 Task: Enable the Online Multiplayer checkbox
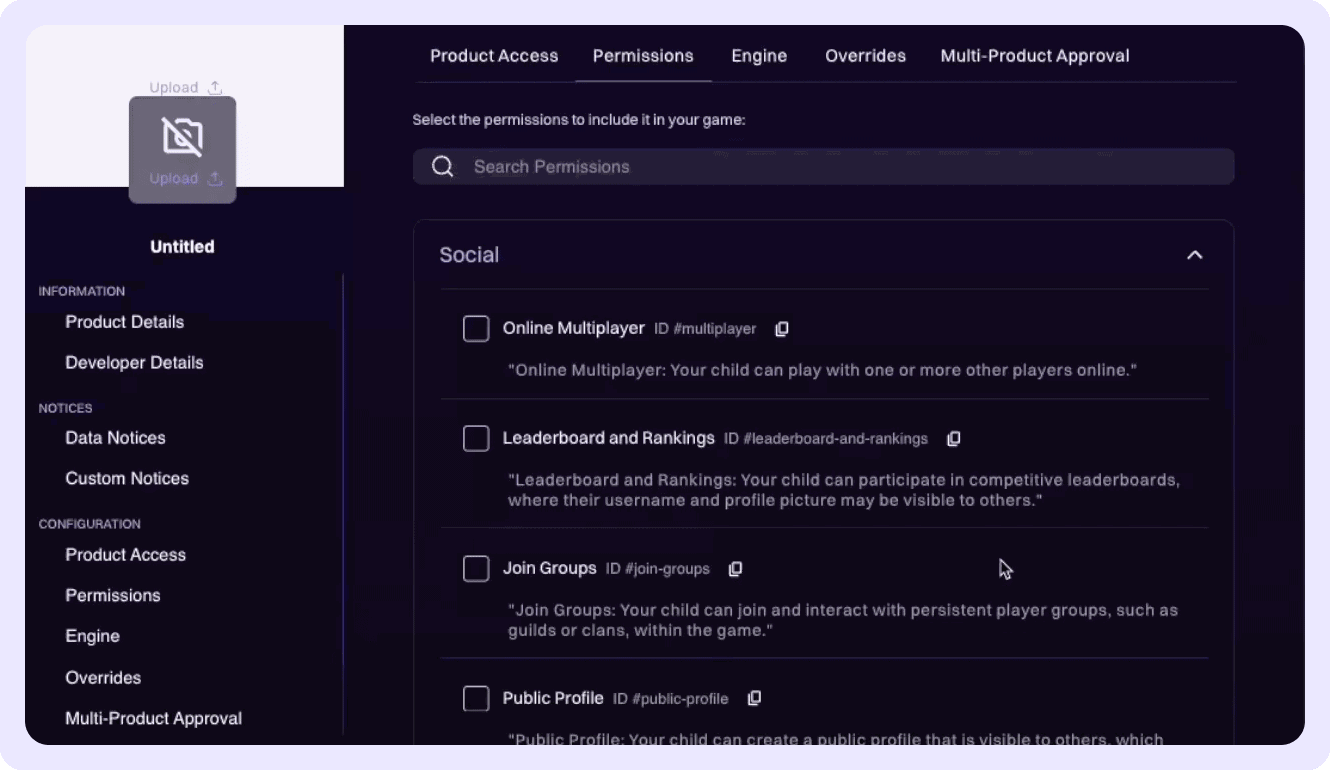476,329
